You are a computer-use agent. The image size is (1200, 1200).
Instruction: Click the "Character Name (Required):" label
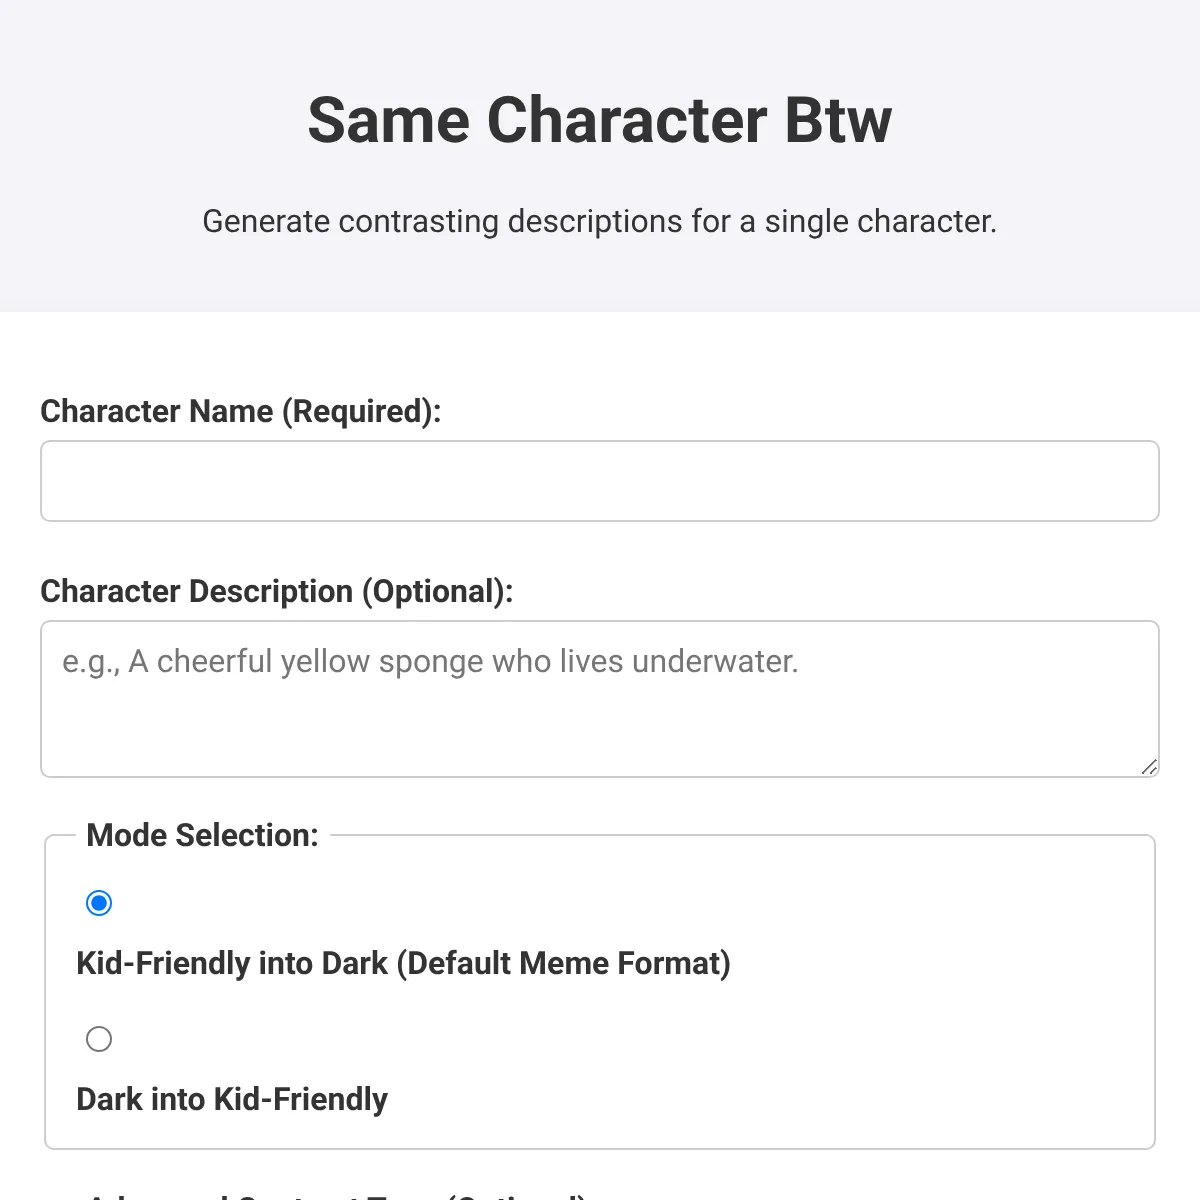click(x=240, y=411)
